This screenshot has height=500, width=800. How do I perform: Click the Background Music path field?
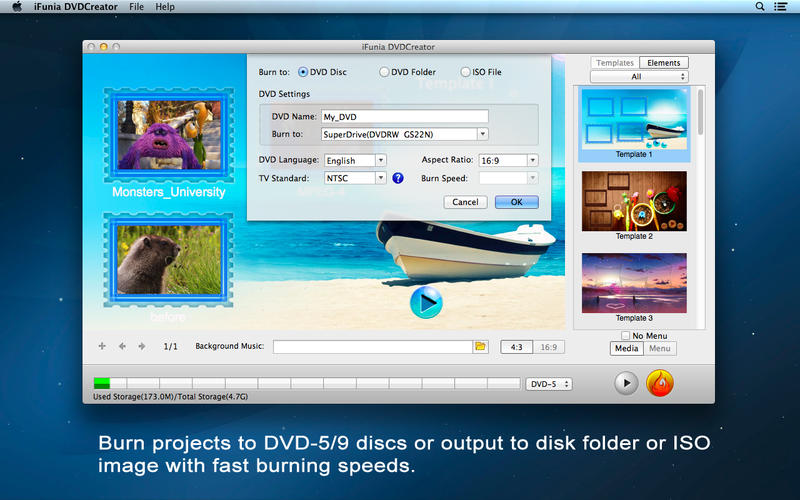[373, 347]
